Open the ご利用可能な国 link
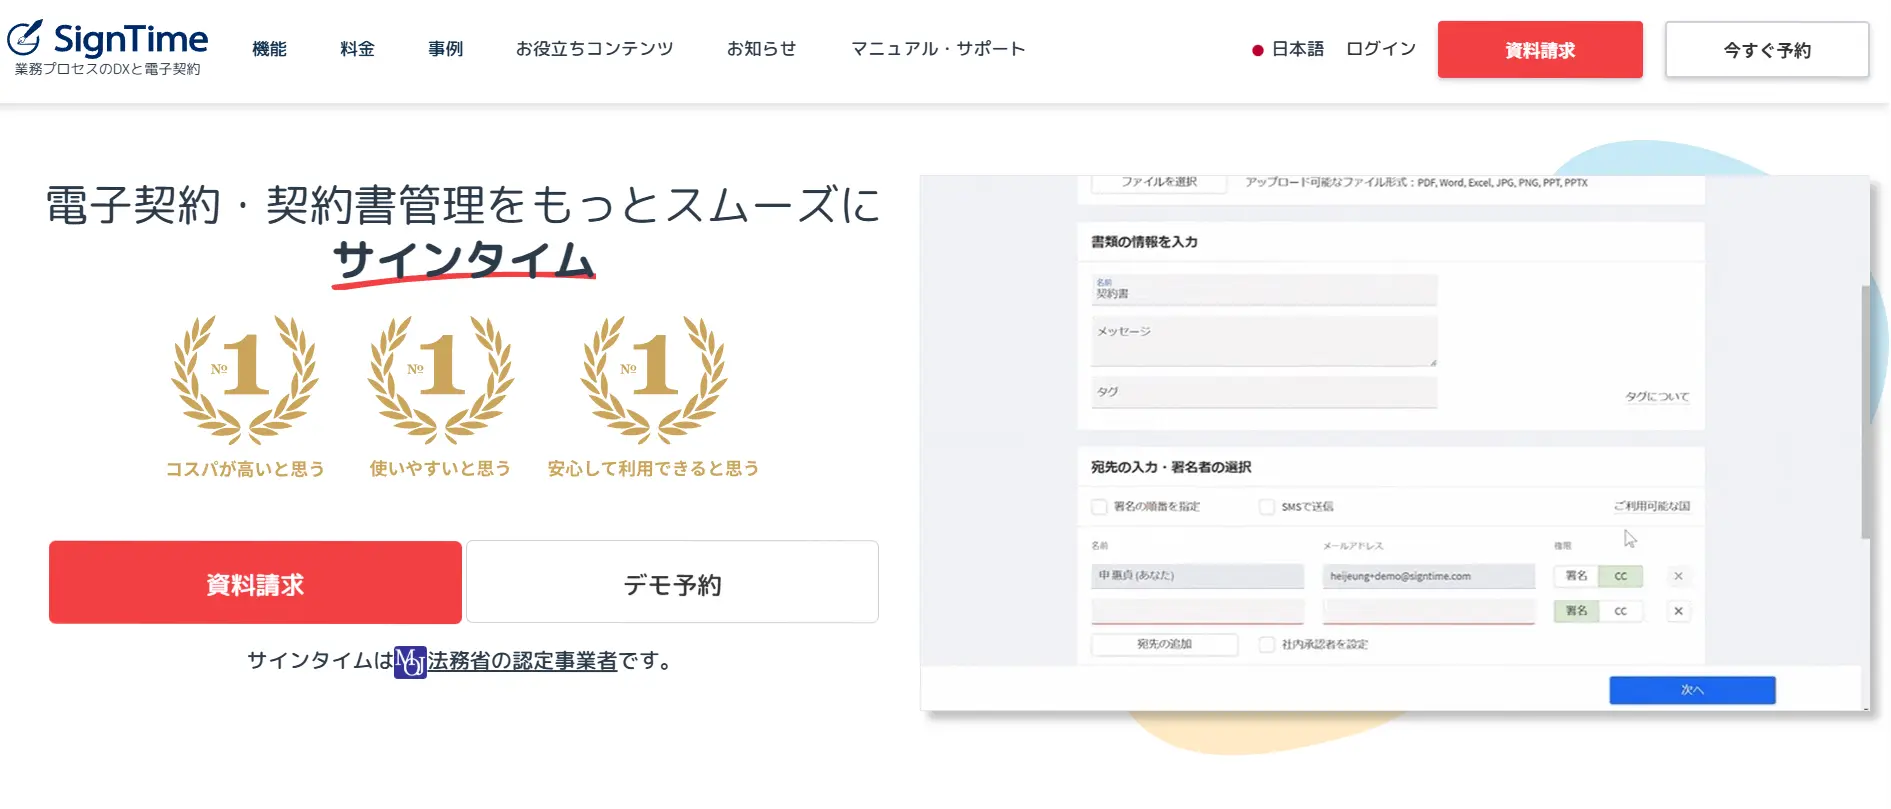This screenshot has width=1891, height=809. [x=1652, y=506]
